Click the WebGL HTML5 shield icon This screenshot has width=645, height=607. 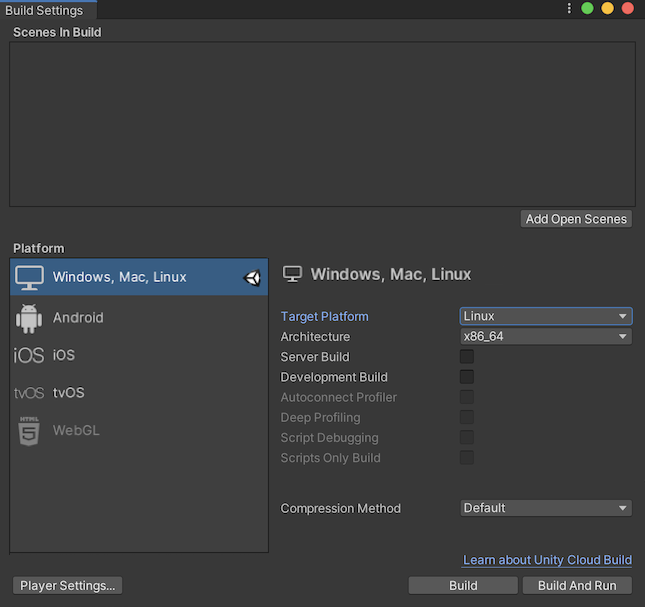(29, 431)
